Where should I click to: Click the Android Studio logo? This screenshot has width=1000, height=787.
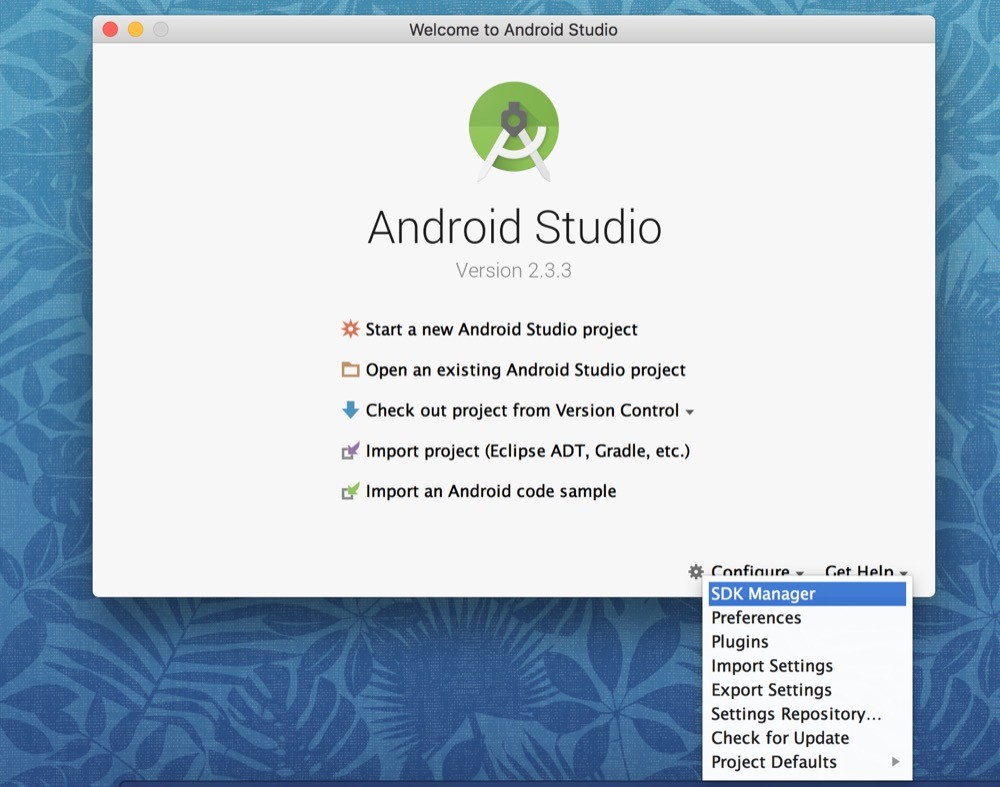point(513,130)
